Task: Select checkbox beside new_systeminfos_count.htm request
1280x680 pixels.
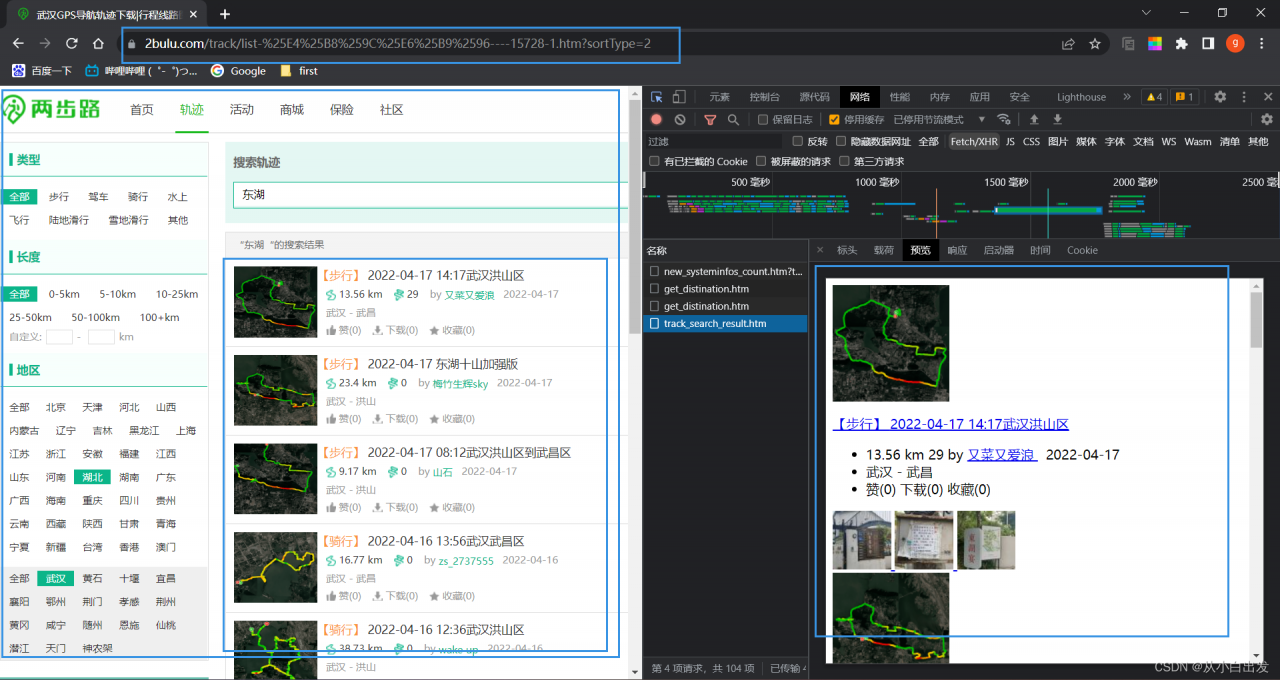Action: pos(654,271)
